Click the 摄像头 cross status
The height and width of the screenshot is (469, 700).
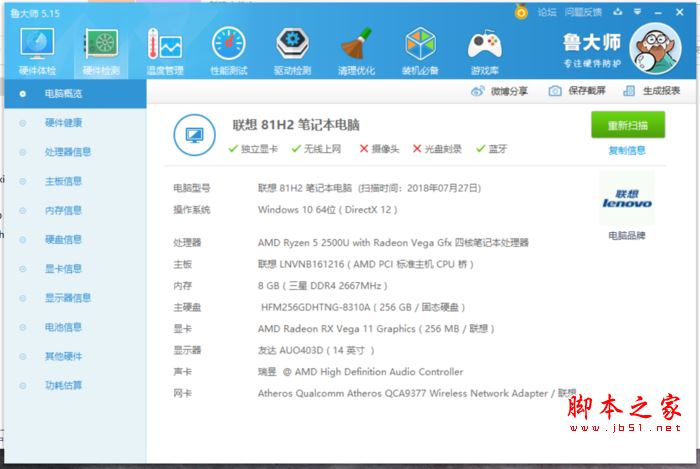pos(379,149)
